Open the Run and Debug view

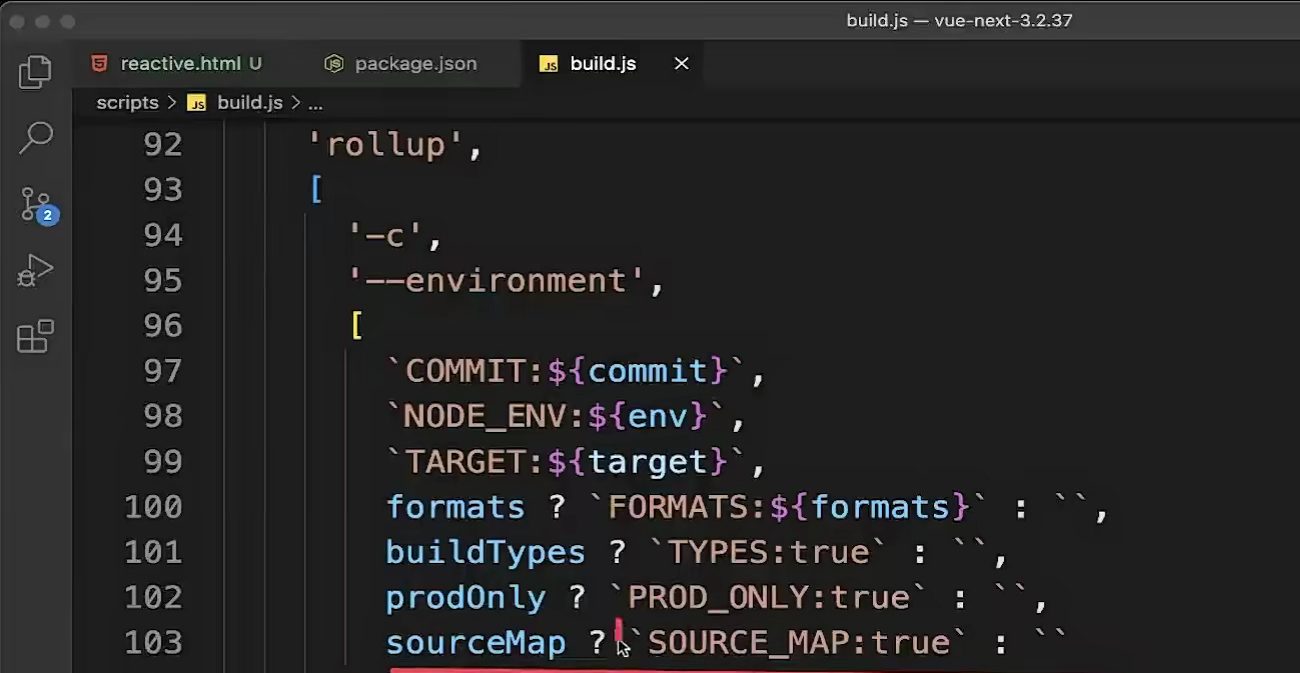point(35,271)
